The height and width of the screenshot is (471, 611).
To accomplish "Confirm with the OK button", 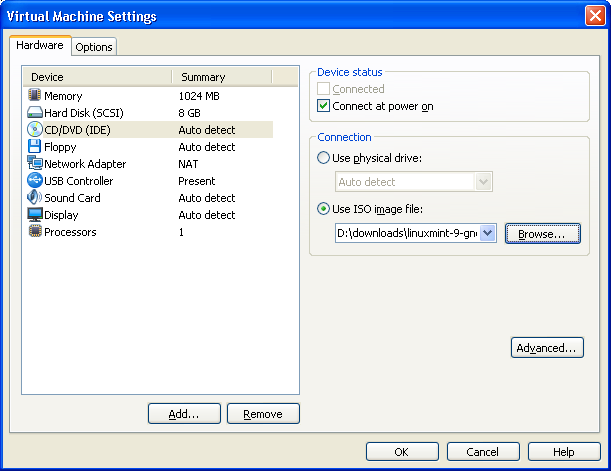I will [402, 452].
